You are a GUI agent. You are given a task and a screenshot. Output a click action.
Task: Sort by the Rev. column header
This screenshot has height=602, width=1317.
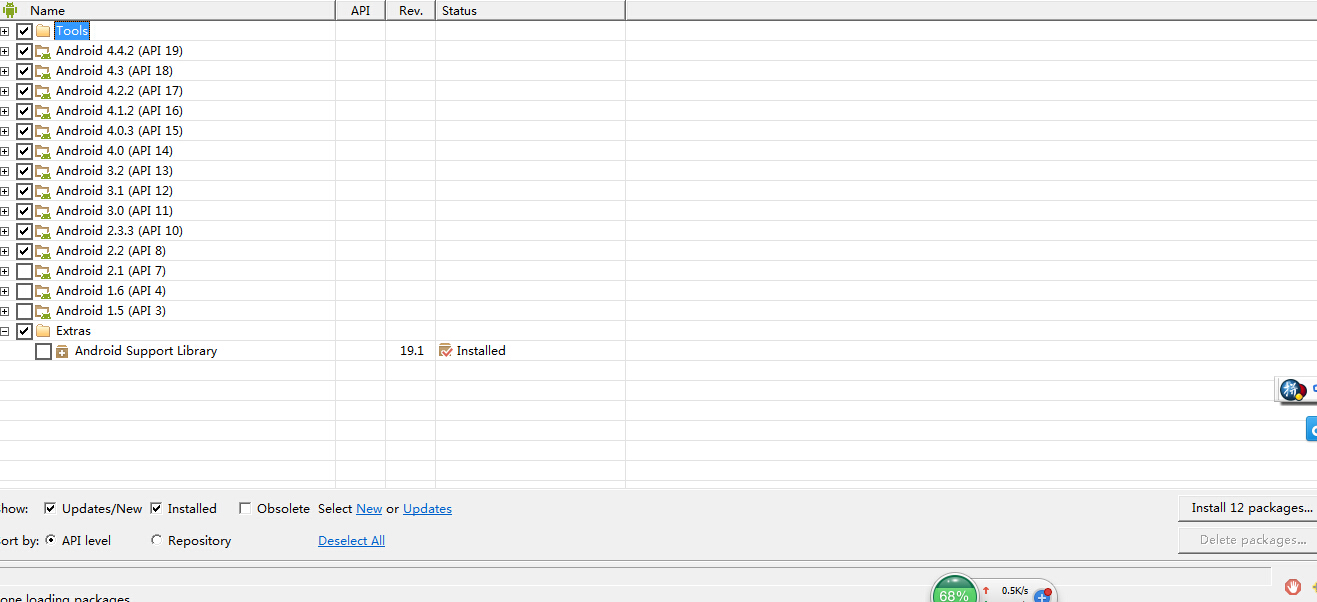click(410, 10)
